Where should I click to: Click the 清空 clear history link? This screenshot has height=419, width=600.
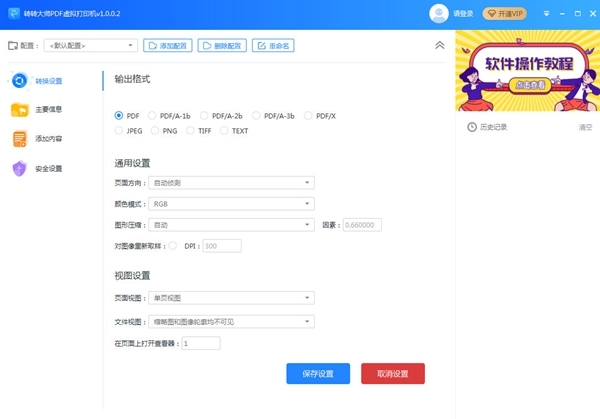point(585,127)
